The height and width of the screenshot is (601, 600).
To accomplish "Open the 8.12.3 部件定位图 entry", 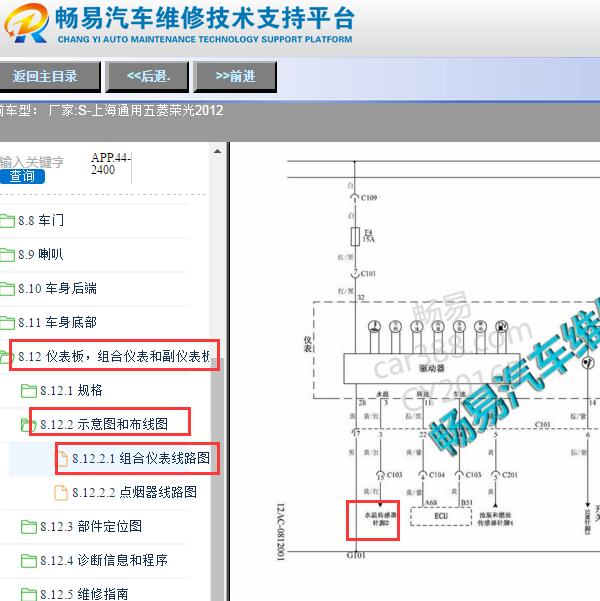I will [91, 526].
